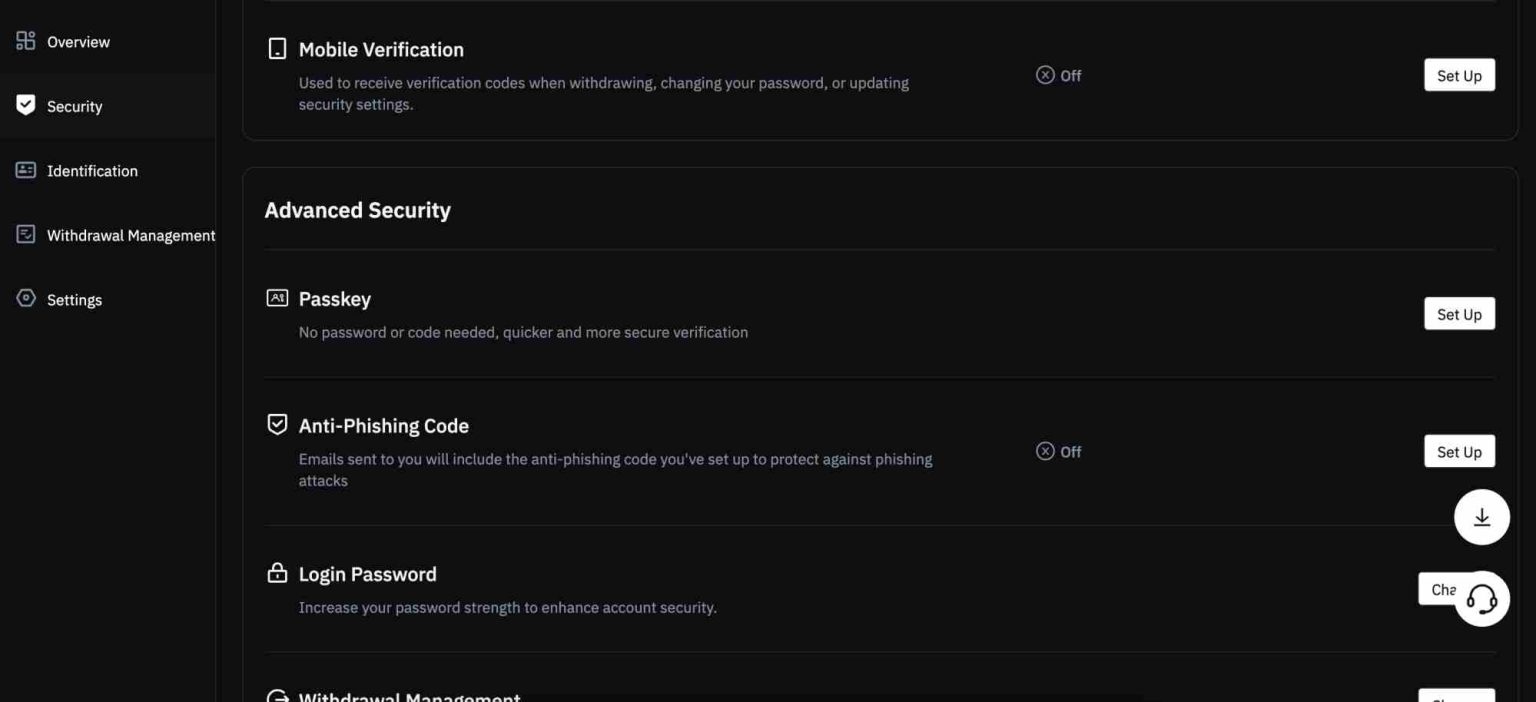The image size is (1536, 702).
Task: Click the Passkey icon
Action: (276, 297)
